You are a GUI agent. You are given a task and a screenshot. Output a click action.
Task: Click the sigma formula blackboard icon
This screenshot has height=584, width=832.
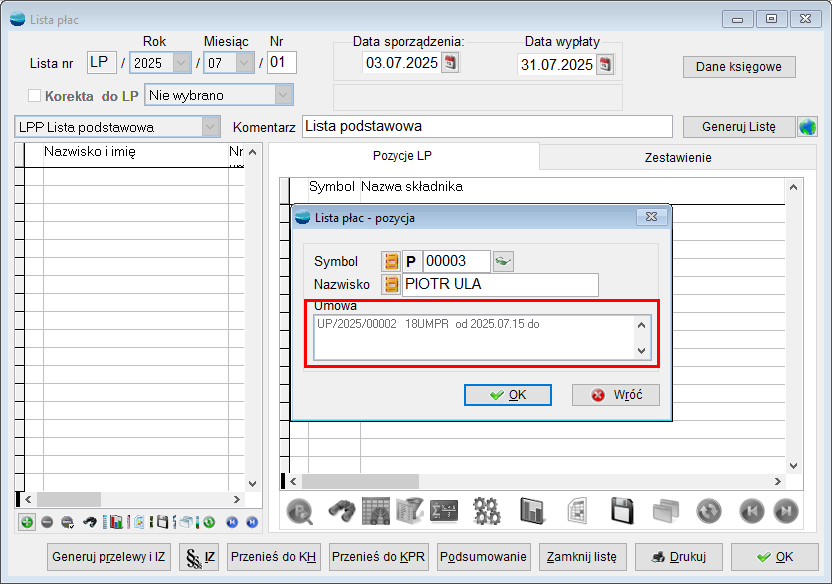coord(444,511)
